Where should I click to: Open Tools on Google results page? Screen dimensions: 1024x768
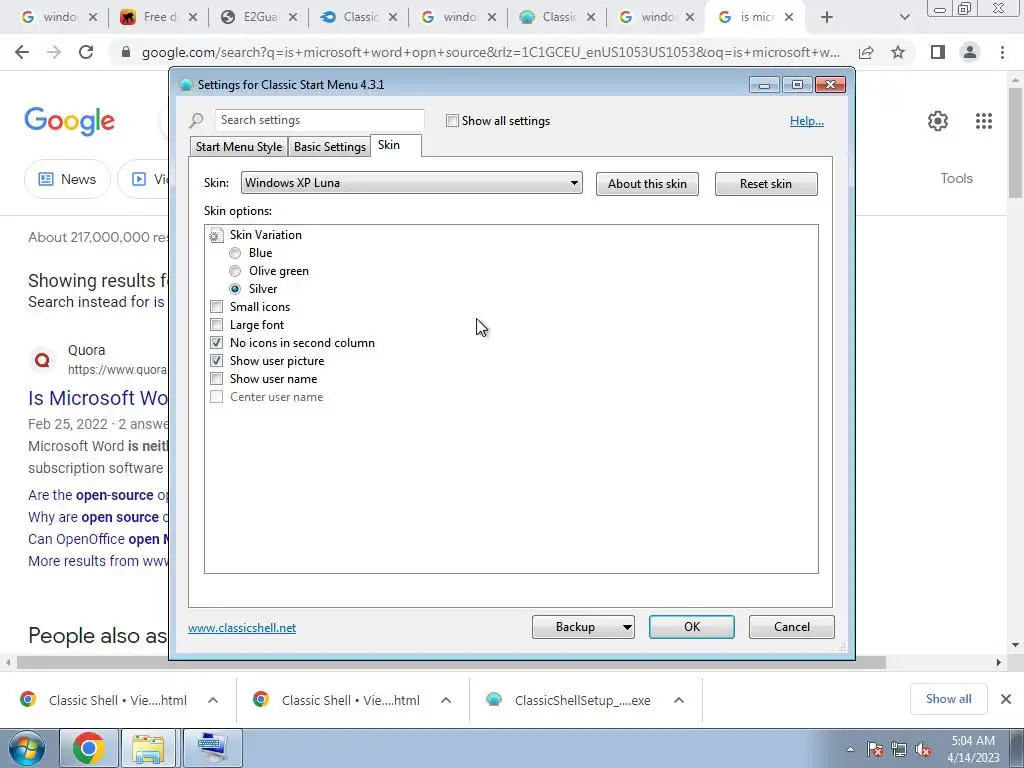[x=956, y=178]
